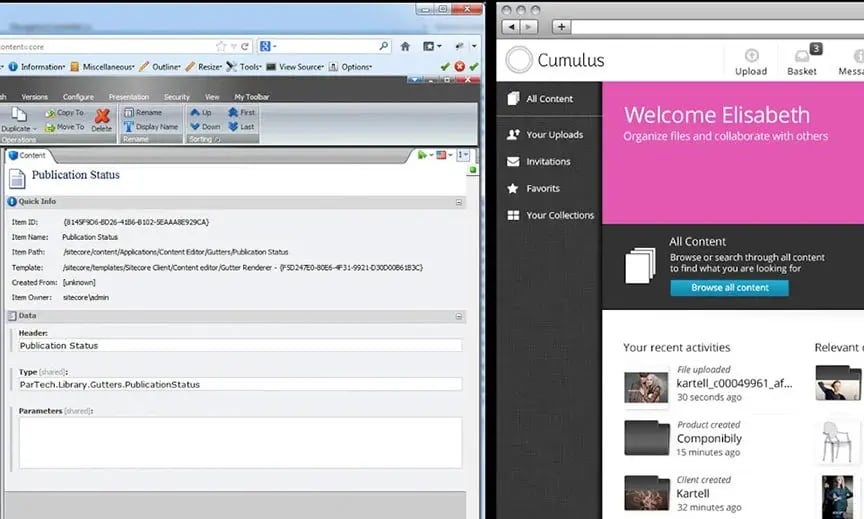Click the red error X icon in developer toolbar
The height and width of the screenshot is (519, 864).
pyautogui.click(x=459, y=67)
